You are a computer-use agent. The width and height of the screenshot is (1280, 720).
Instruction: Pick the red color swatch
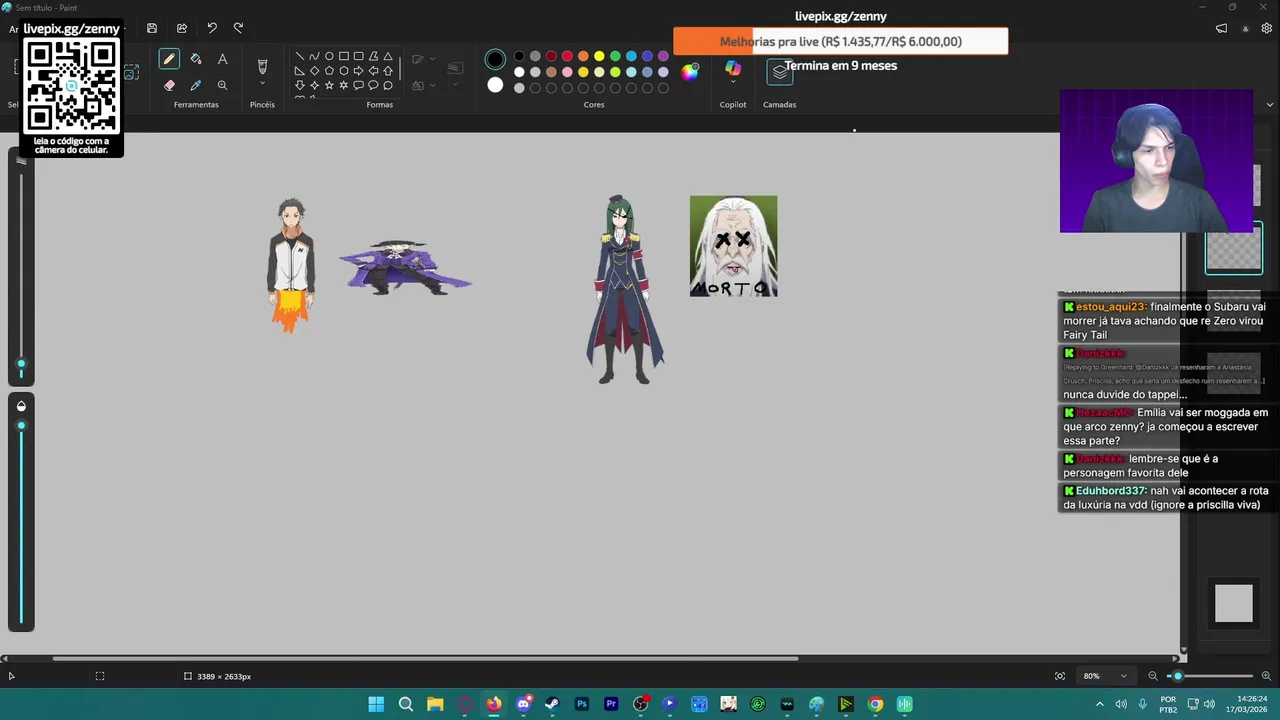pyautogui.click(x=567, y=56)
